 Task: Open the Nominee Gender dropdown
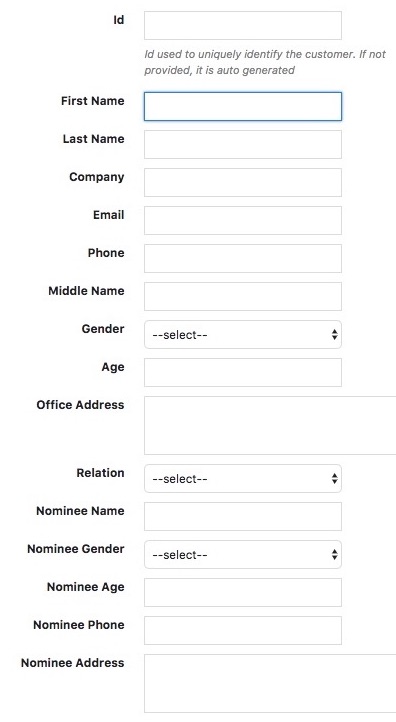point(243,554)
